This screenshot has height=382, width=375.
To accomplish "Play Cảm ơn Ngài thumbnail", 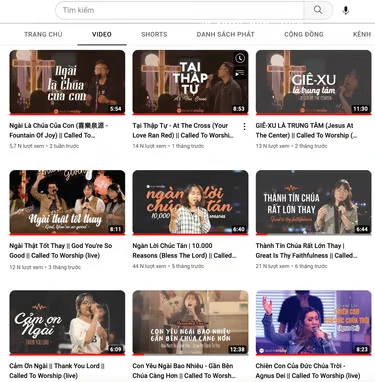I will pyautogui.click(x=67, y=322).
